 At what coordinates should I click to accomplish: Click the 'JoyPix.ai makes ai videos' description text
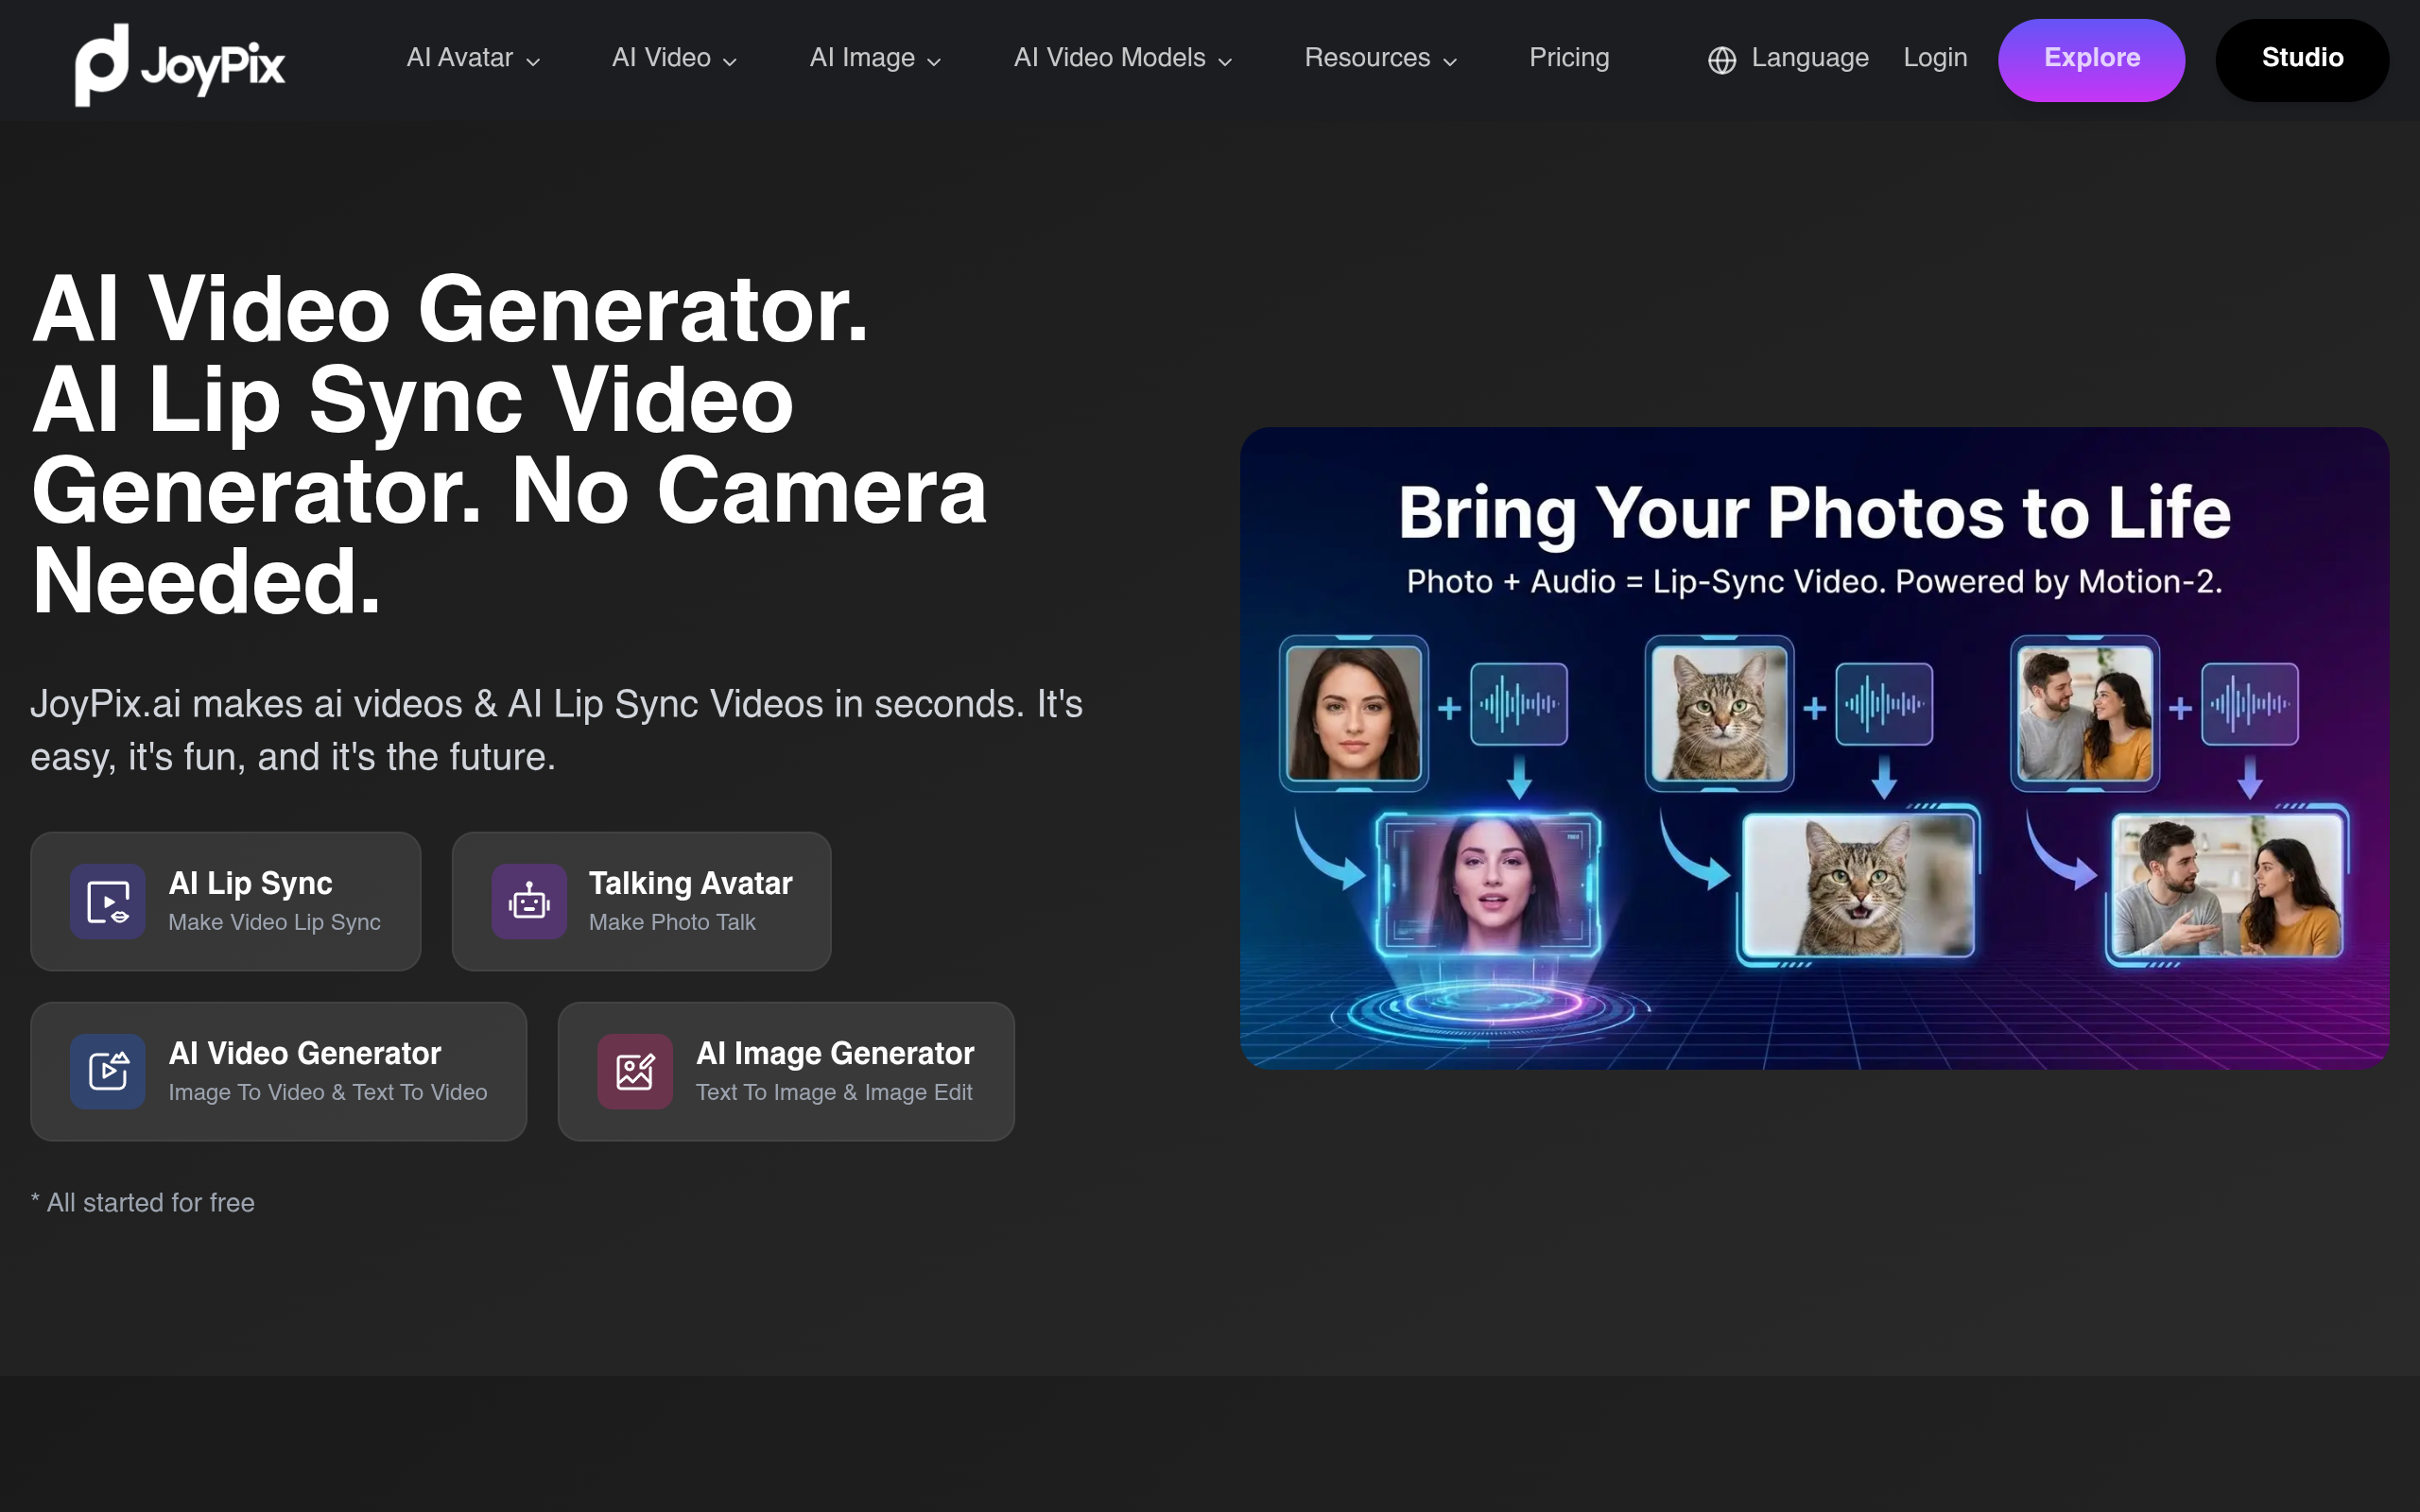[556, 731]
